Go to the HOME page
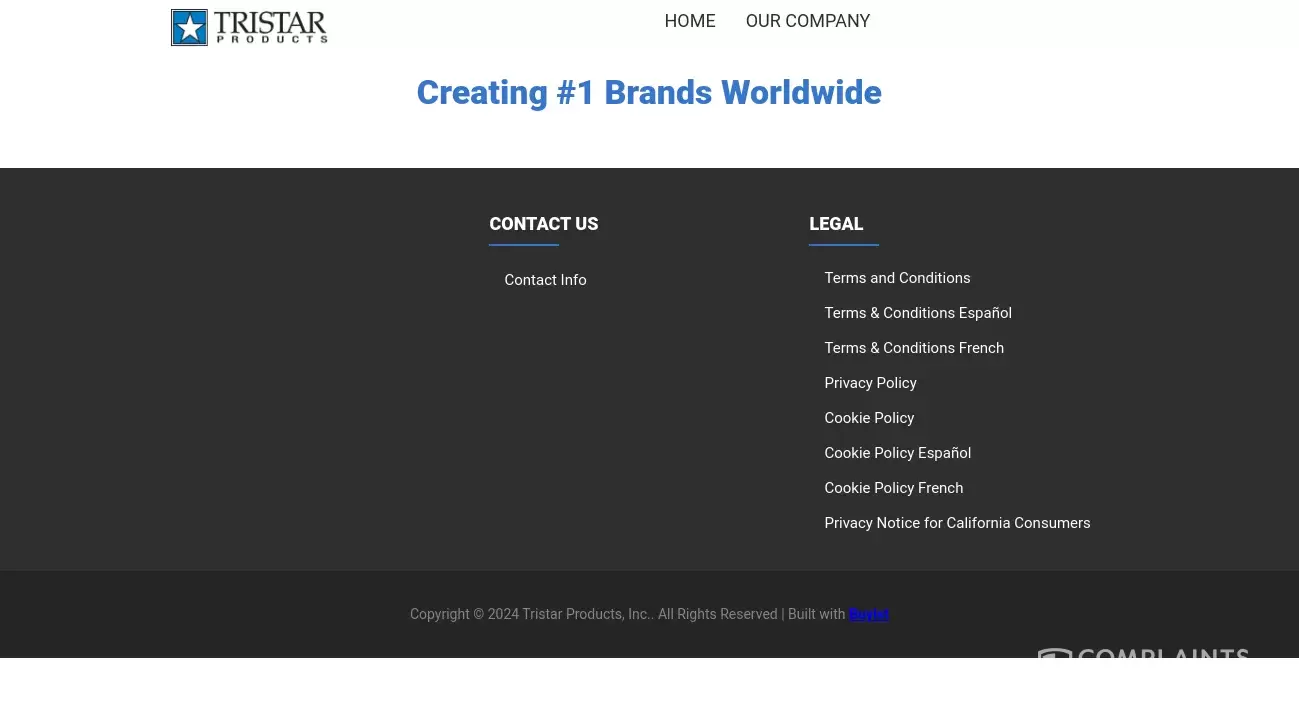The image size is (1299, 712). pos(690,21)
